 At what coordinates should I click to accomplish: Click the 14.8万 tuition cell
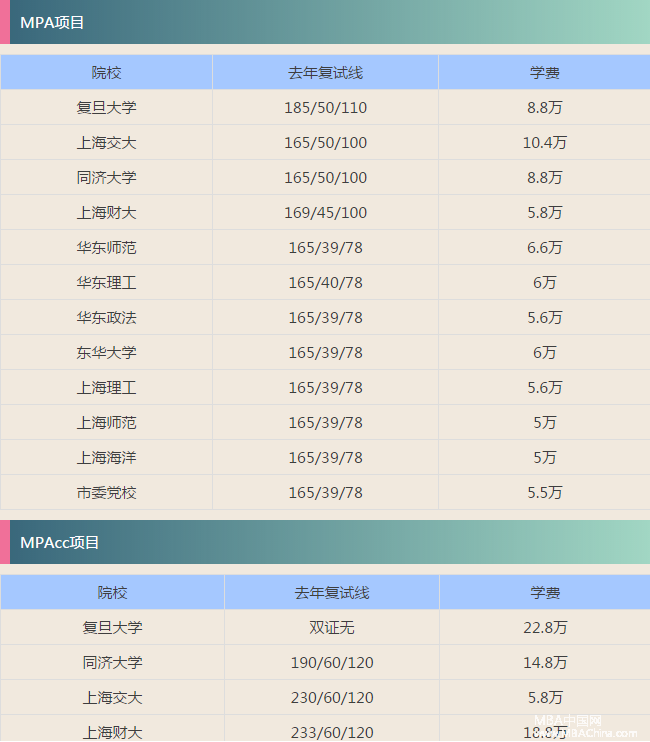[545, 663]
